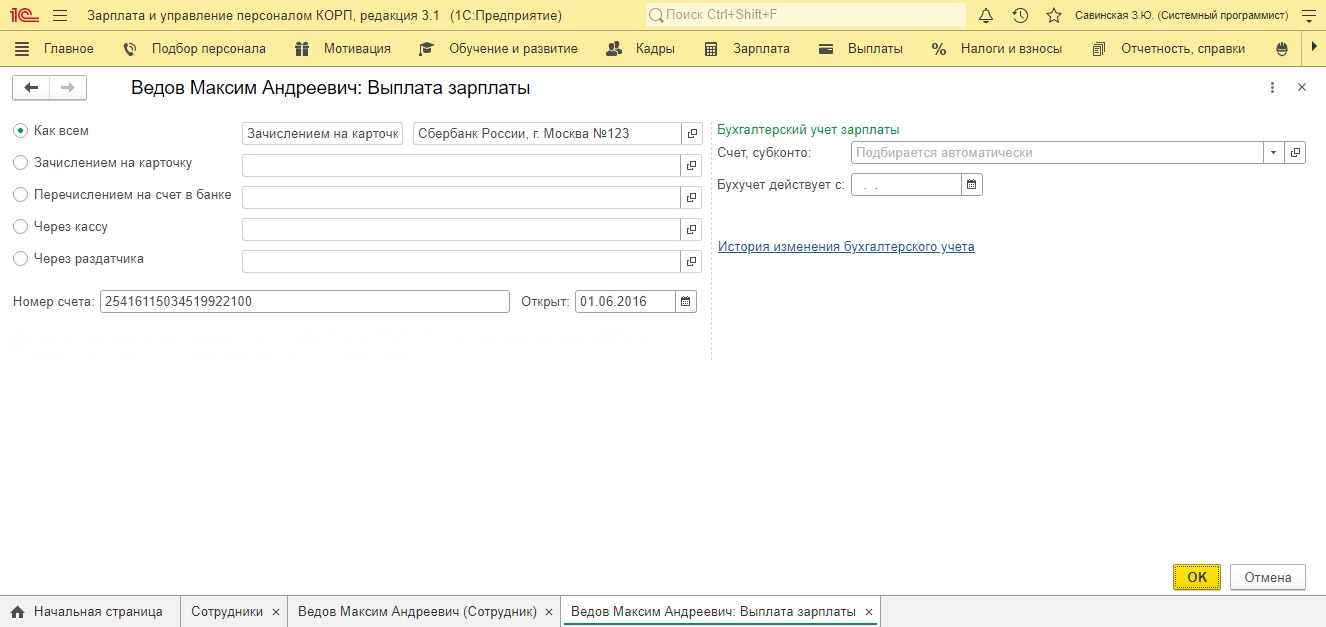Select Перечислением на счет в банке
Image resolution: width=1326 pixels, height=627 pixels.
pyautogui.click(x=20, y=195)
